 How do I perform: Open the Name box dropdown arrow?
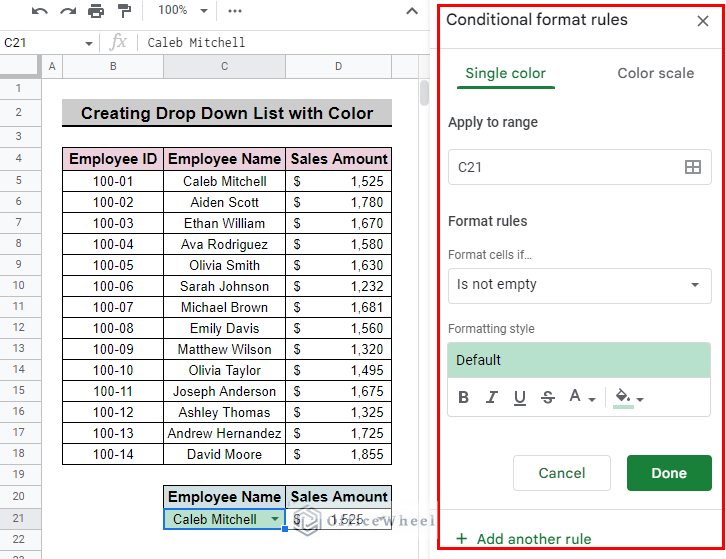point(88,44)
